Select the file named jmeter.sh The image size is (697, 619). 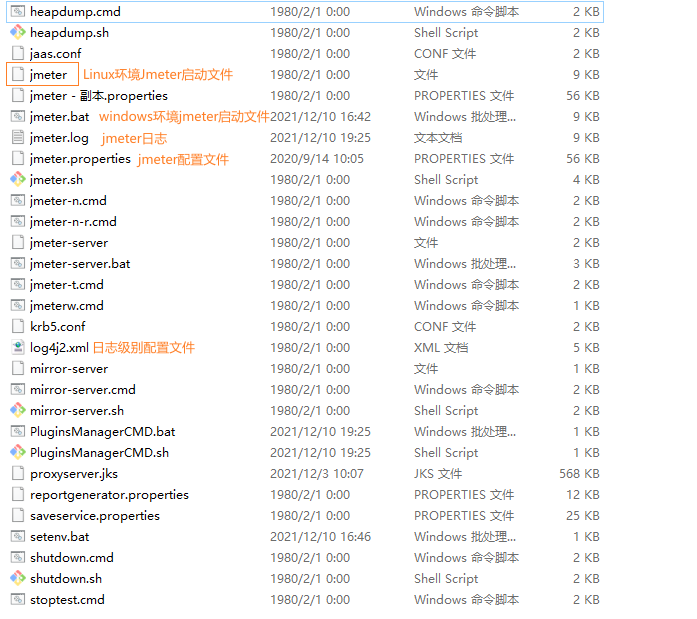56,180
